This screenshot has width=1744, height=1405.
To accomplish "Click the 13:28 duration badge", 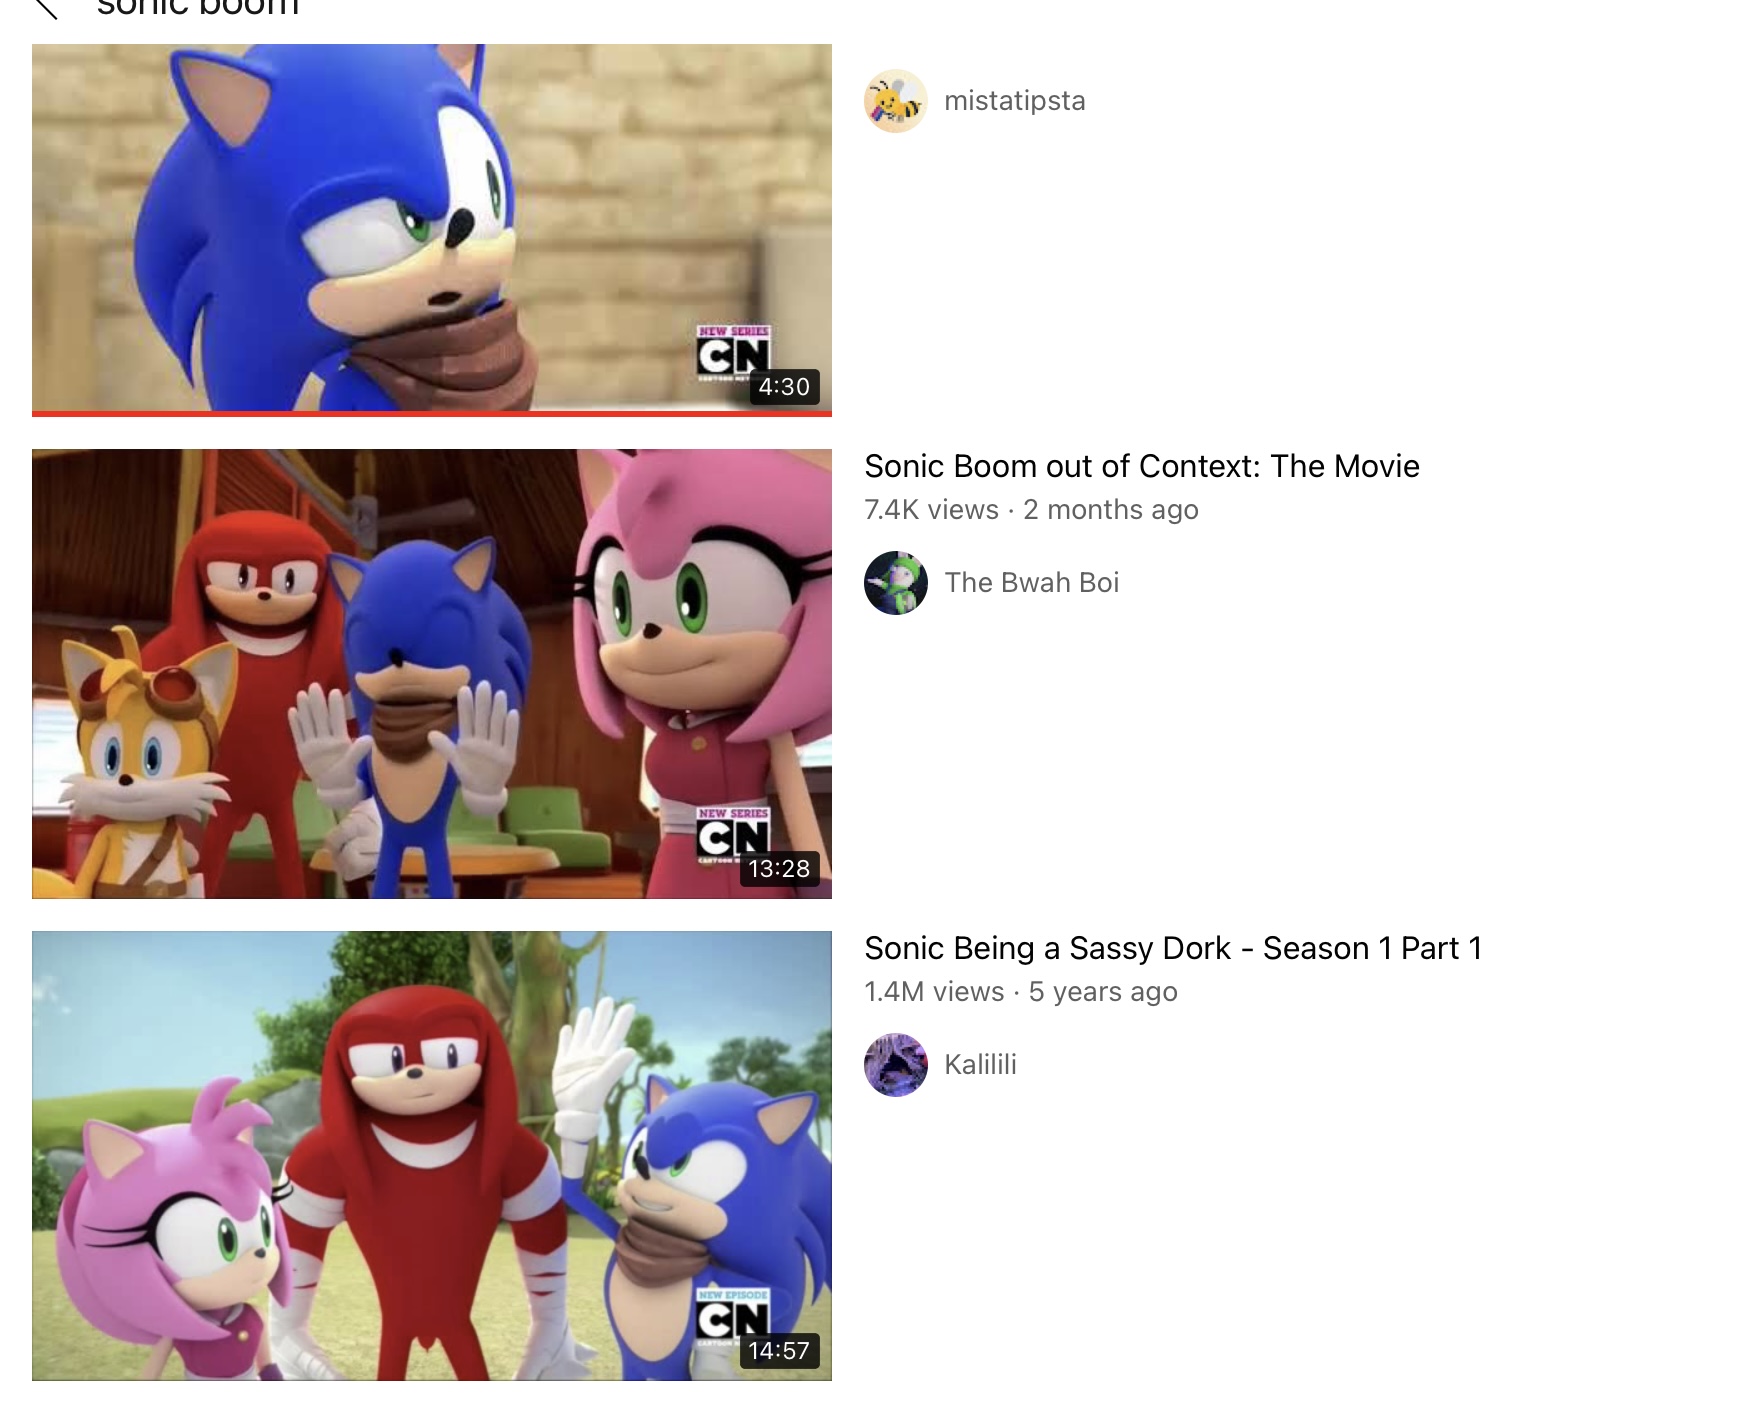I will (x=779, y=869).
